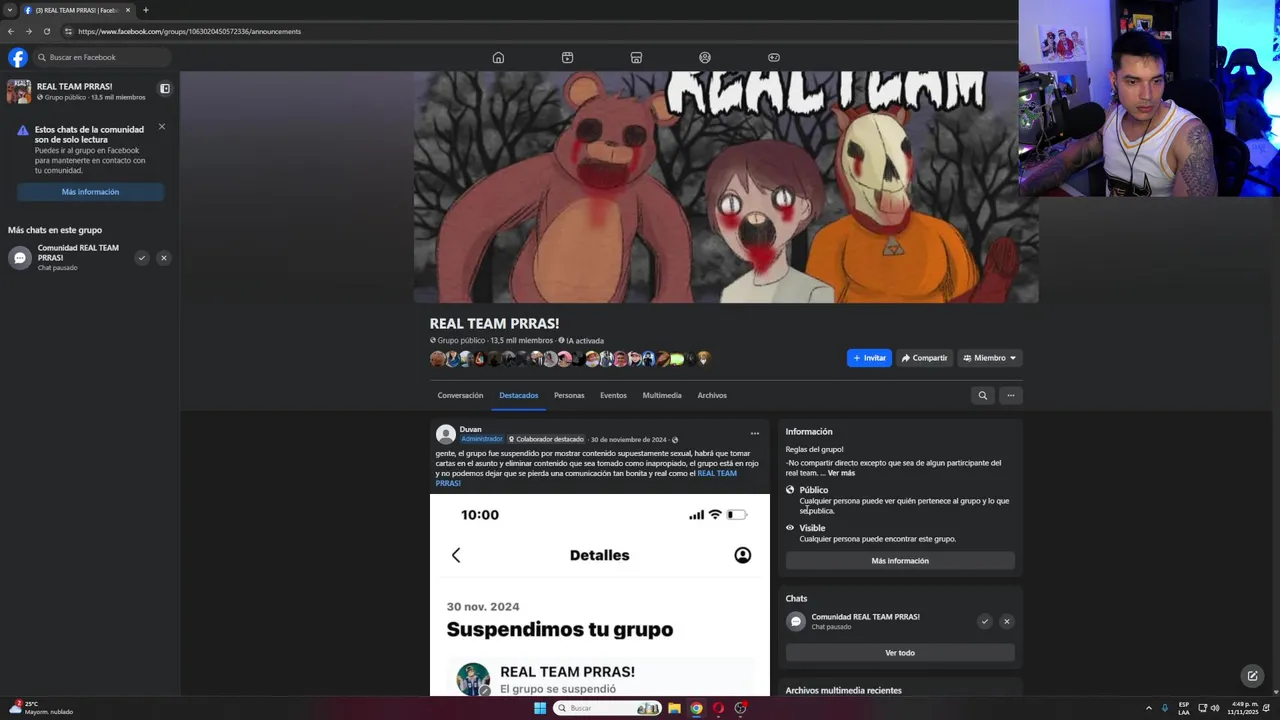
Task: Click the Invitar button
Action: pos(869,358)
